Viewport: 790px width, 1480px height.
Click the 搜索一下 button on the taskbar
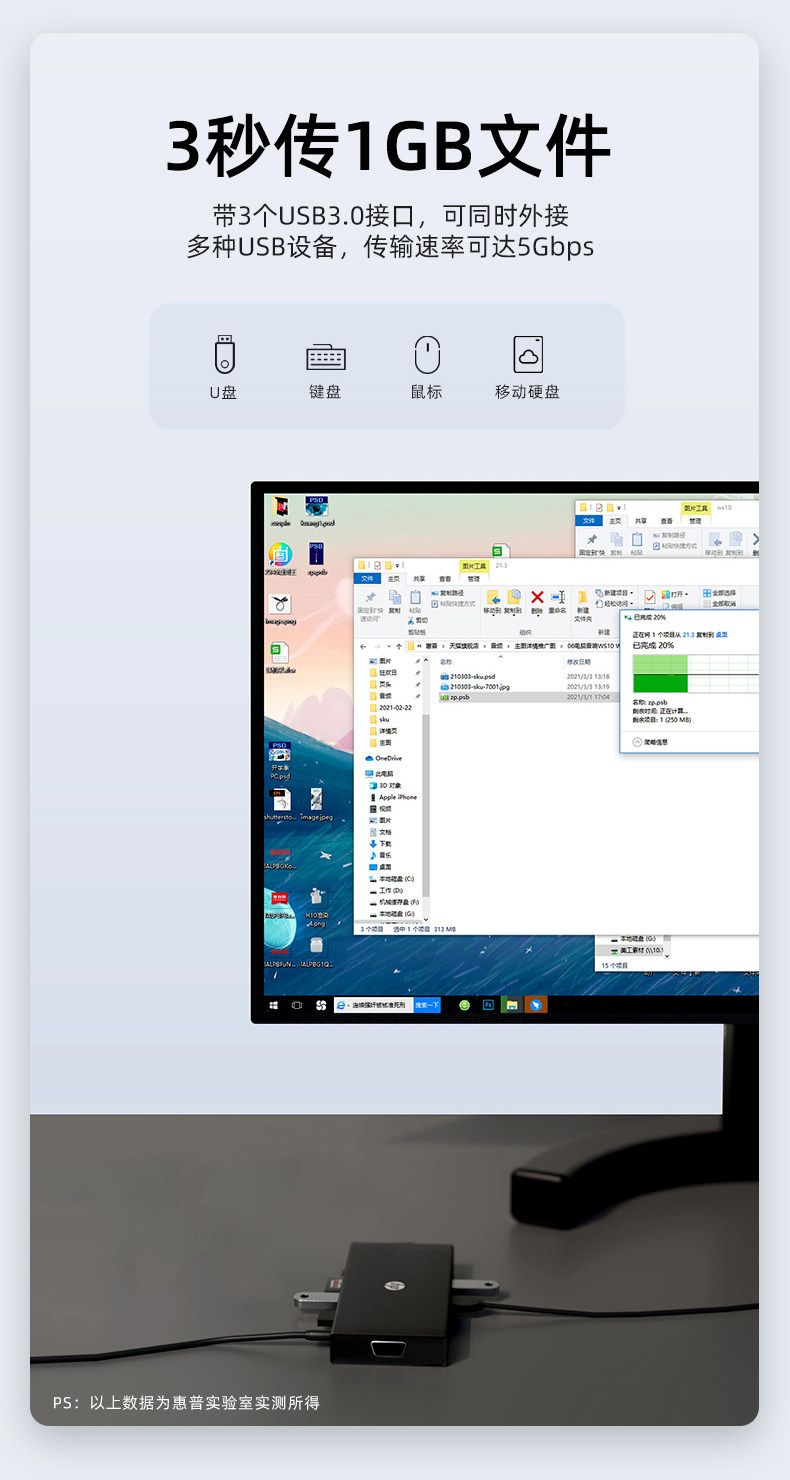(427, 1005)
